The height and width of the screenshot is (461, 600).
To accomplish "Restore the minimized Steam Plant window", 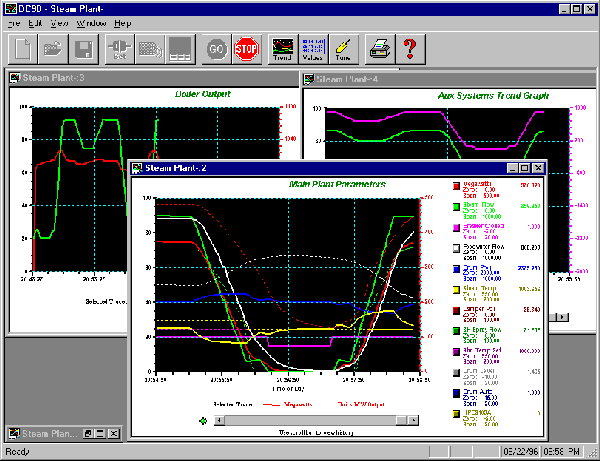I will click(88, 433).
